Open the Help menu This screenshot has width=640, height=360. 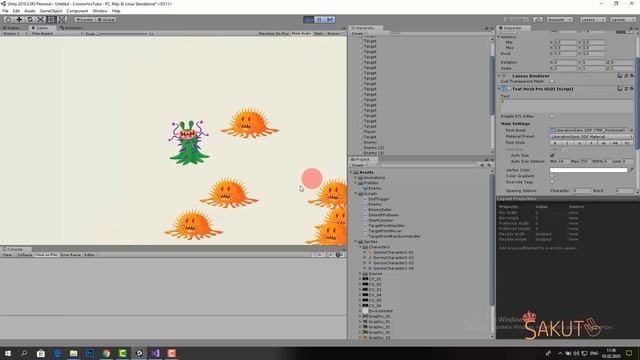pos(116,11)
